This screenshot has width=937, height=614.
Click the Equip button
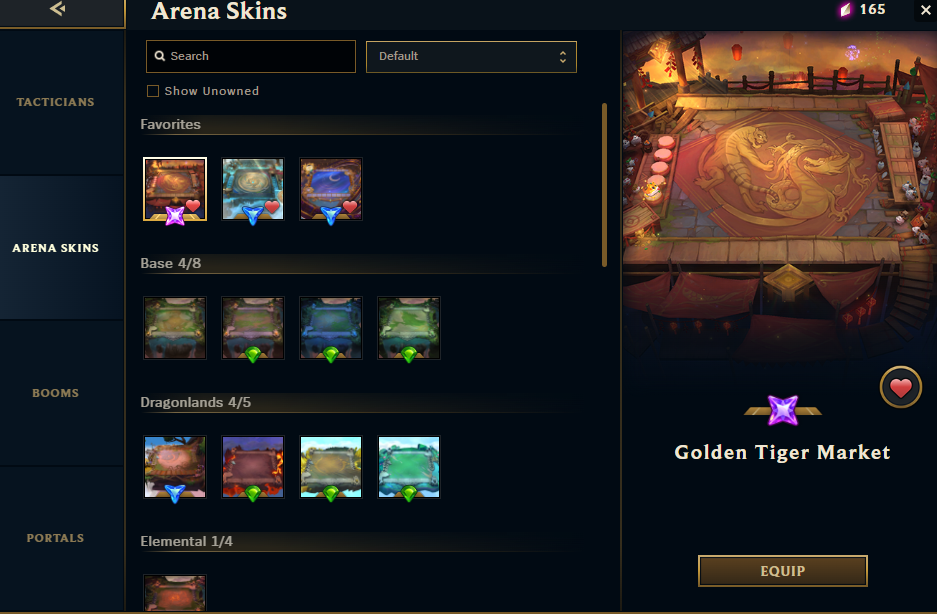[x=782, y=571]
